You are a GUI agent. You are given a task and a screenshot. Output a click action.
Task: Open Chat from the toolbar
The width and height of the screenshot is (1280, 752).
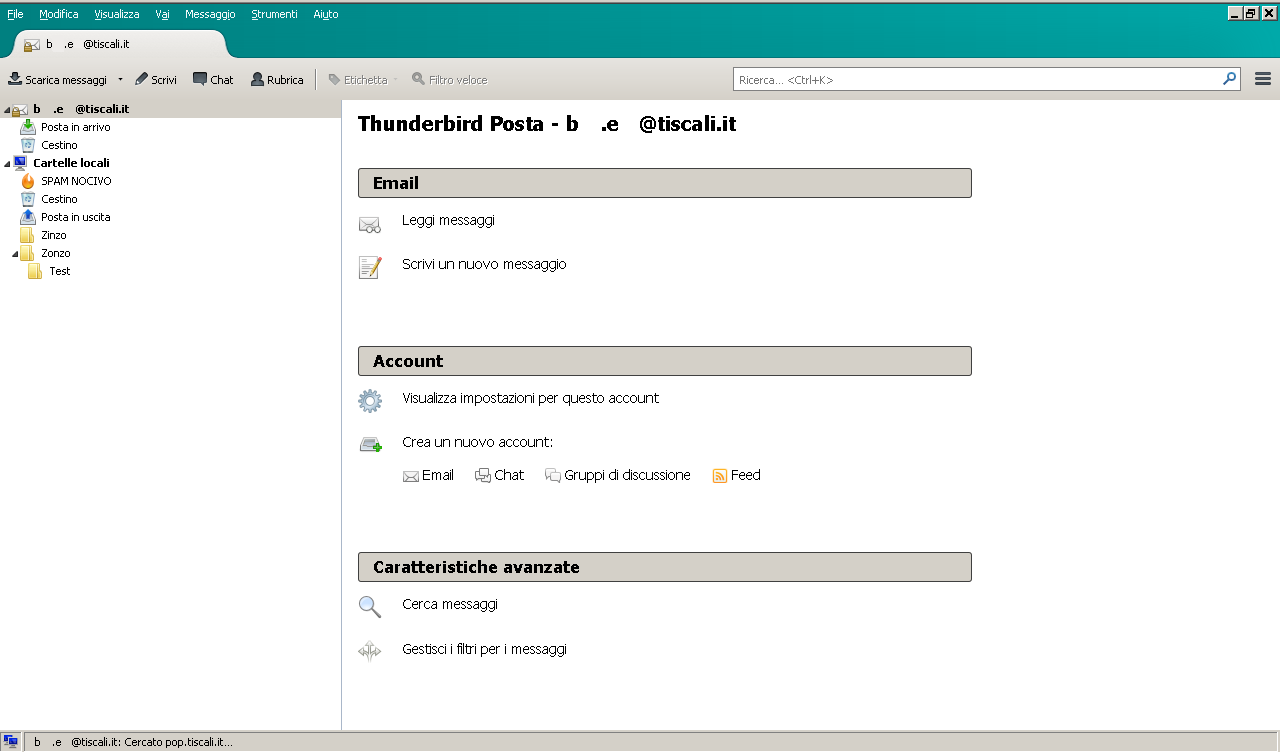coord(212,79)
